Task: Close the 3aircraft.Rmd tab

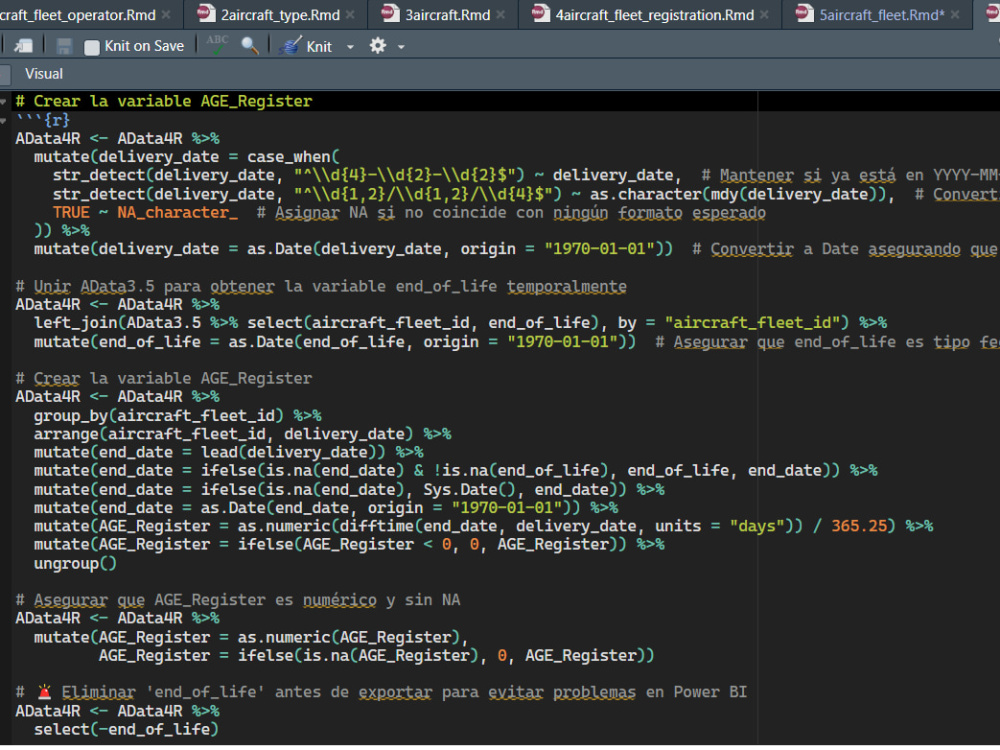Action: point(501,14)
